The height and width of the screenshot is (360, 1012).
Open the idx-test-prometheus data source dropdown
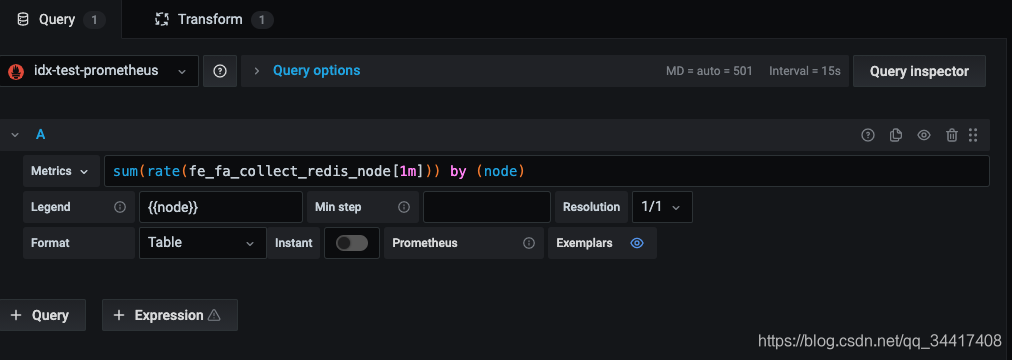click(99, 71)
